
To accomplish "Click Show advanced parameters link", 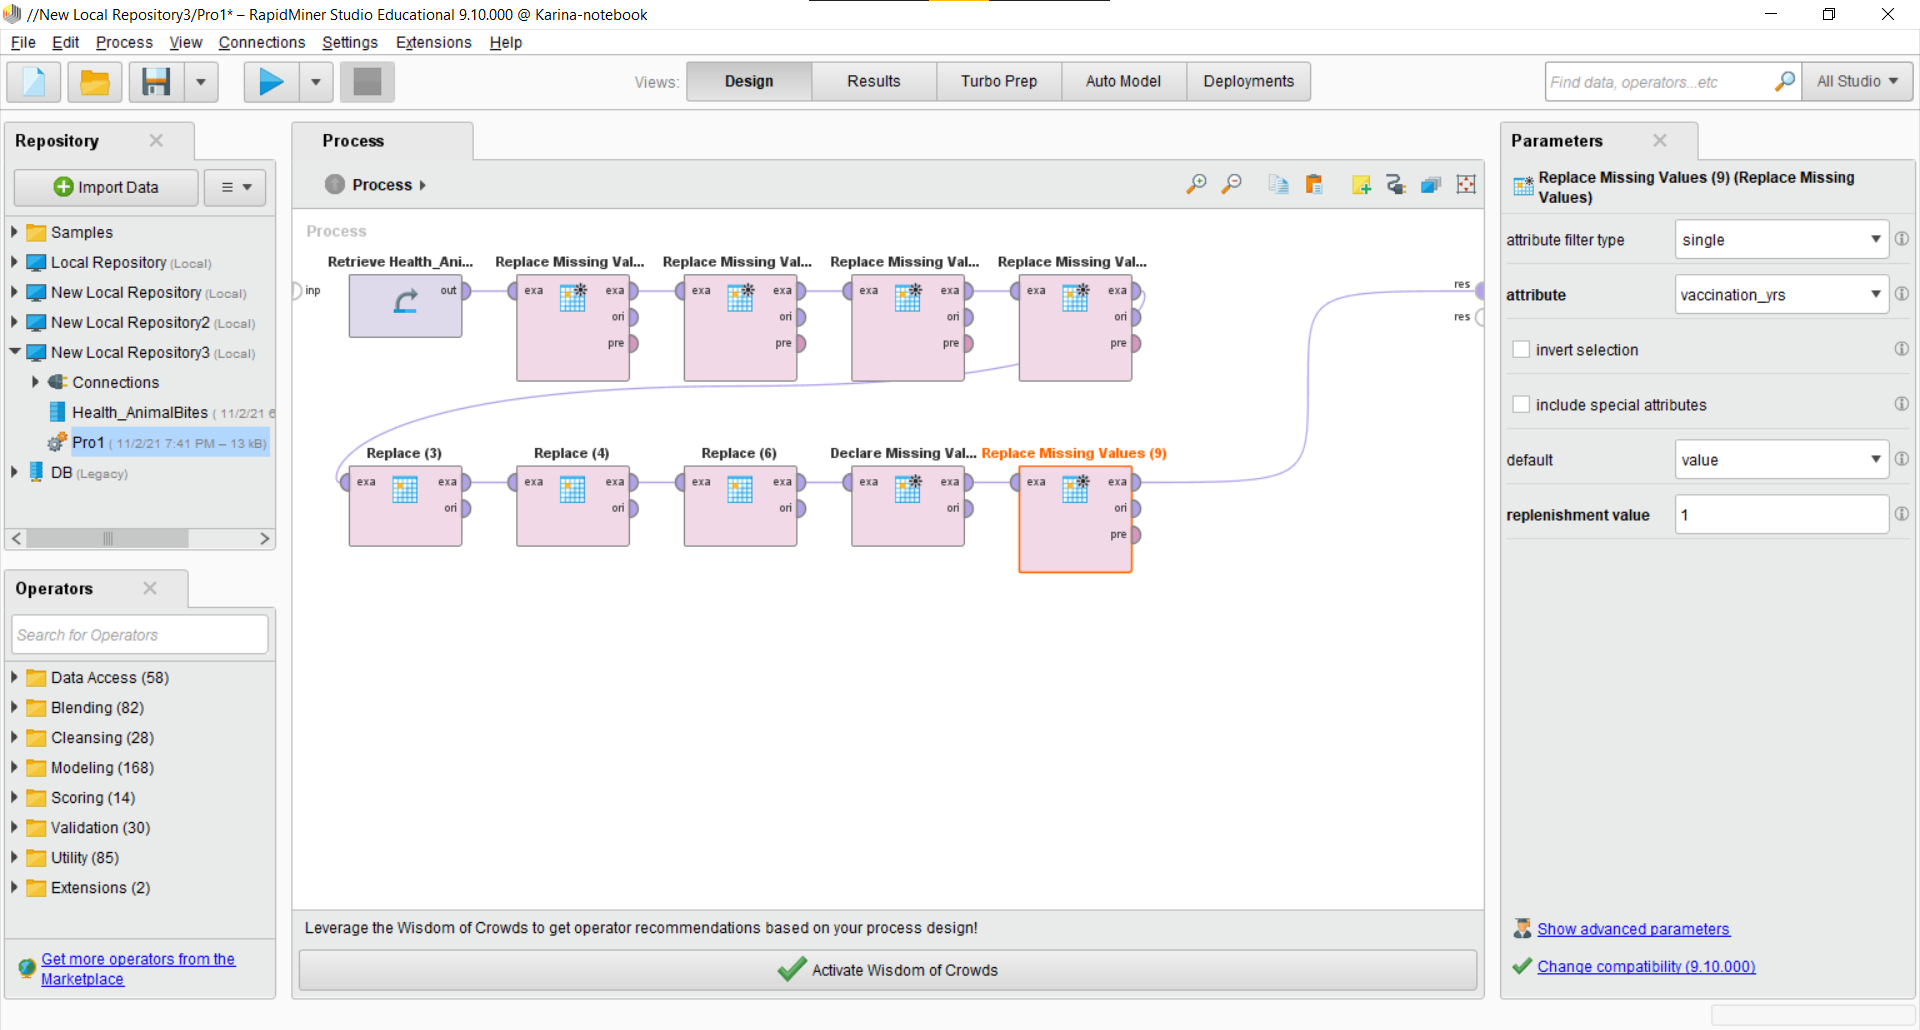I will tap(1633, 929).
